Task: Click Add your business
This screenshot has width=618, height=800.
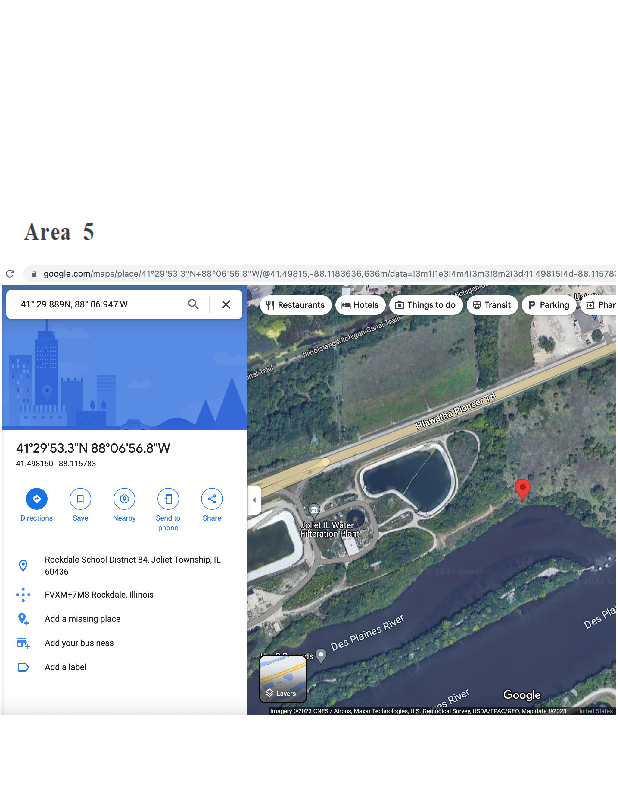Action: tap(79, 643)
